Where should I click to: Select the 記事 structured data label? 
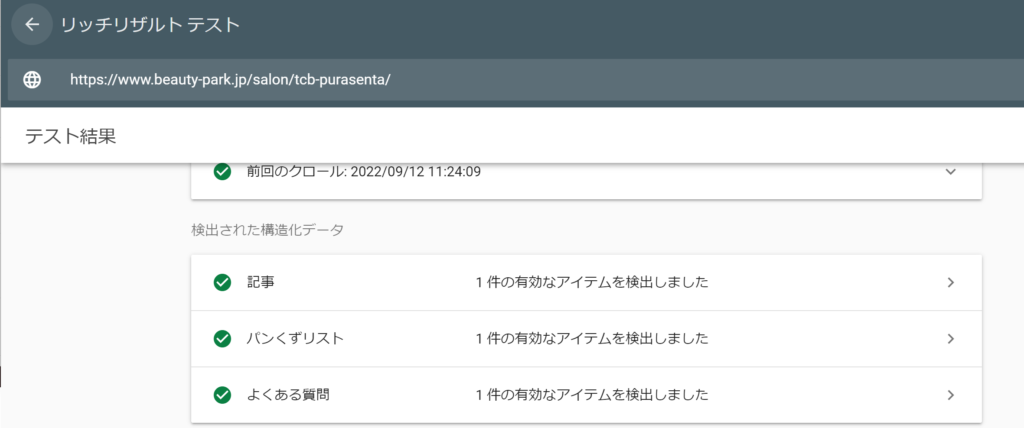click(x=261, y=282)
